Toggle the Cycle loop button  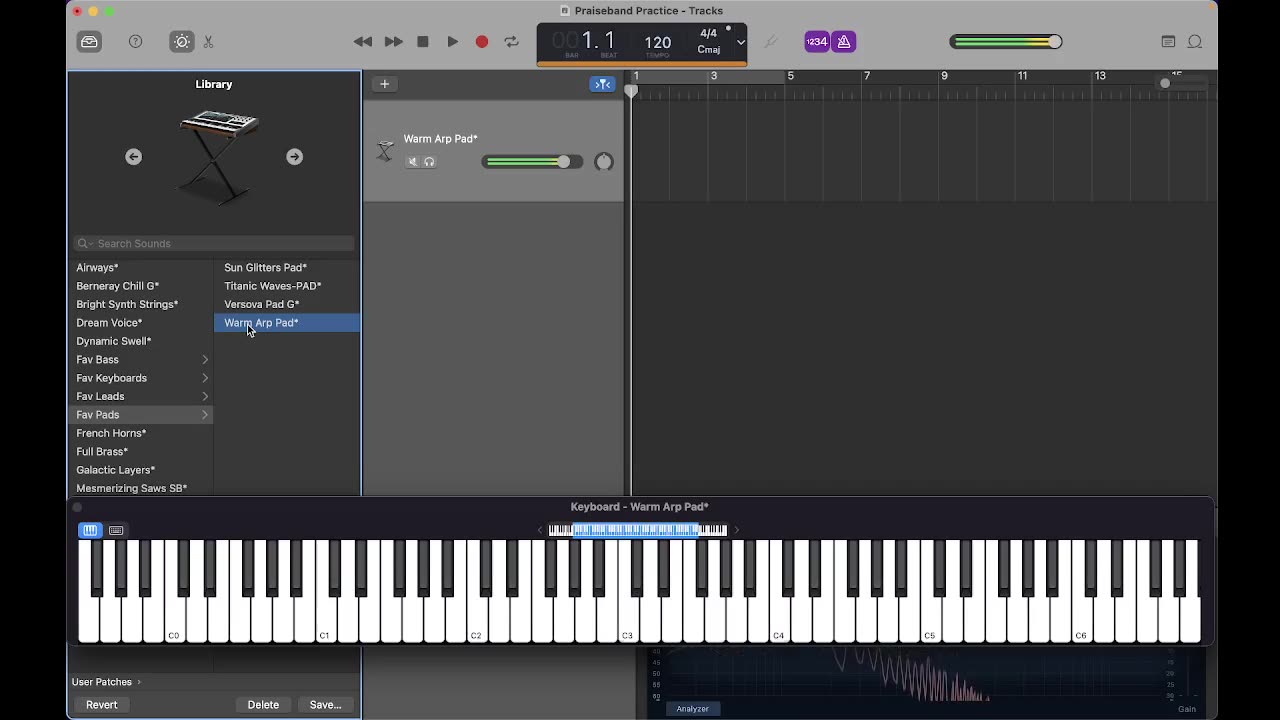click(x=511, y=42)
